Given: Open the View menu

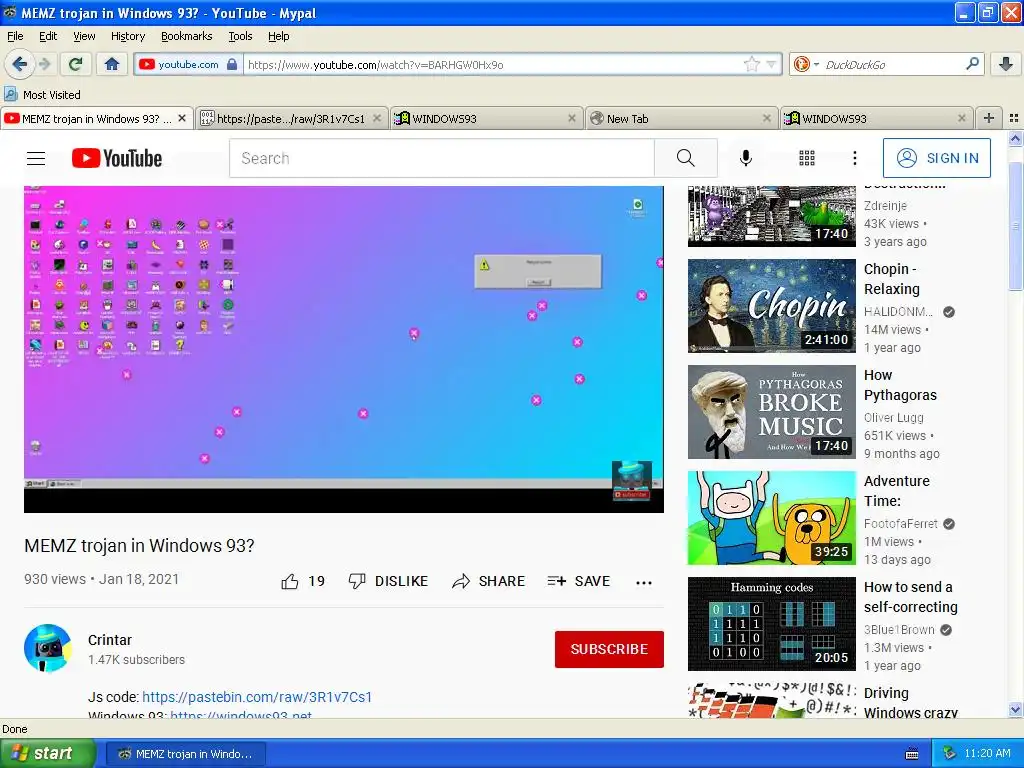Looking at the screenshot, I should [84, 36].
